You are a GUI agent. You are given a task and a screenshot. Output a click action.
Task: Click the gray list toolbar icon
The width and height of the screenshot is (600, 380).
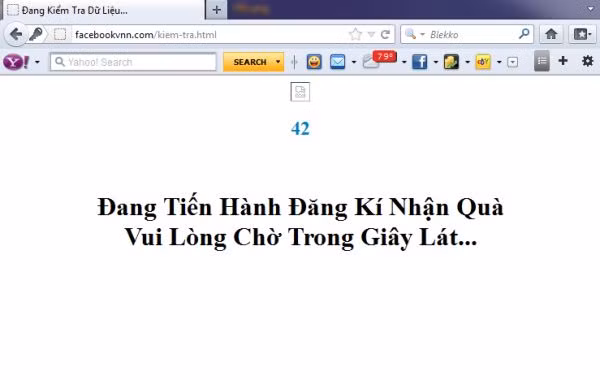click(x=542, y=61)
